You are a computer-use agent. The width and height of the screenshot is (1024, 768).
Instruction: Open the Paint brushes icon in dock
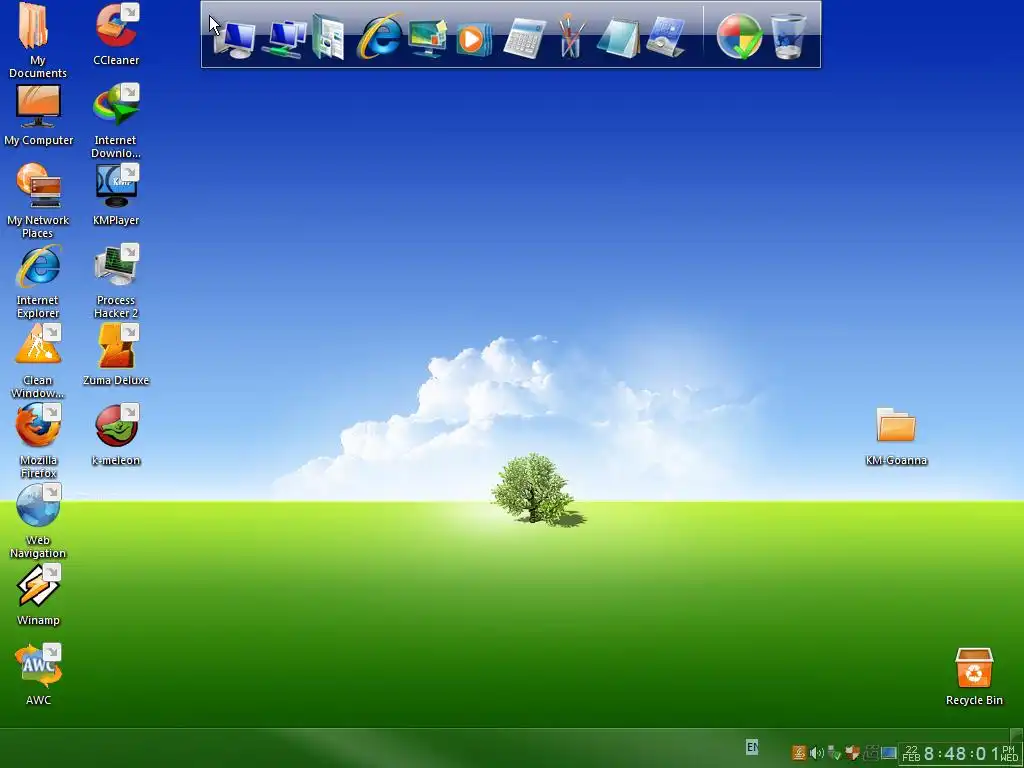pos(571,37)
